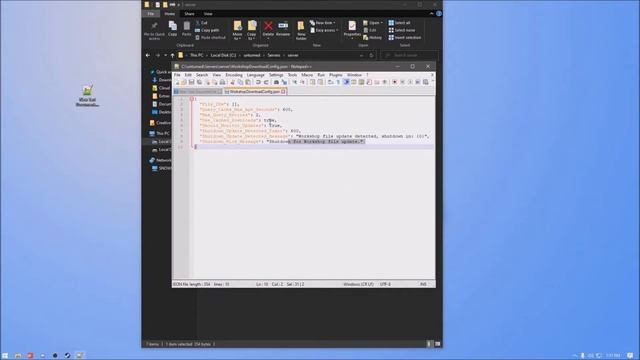Click the Explorer Back navigation arrow
This screenshot has width=640, height=360.
(x=148, y=56)
